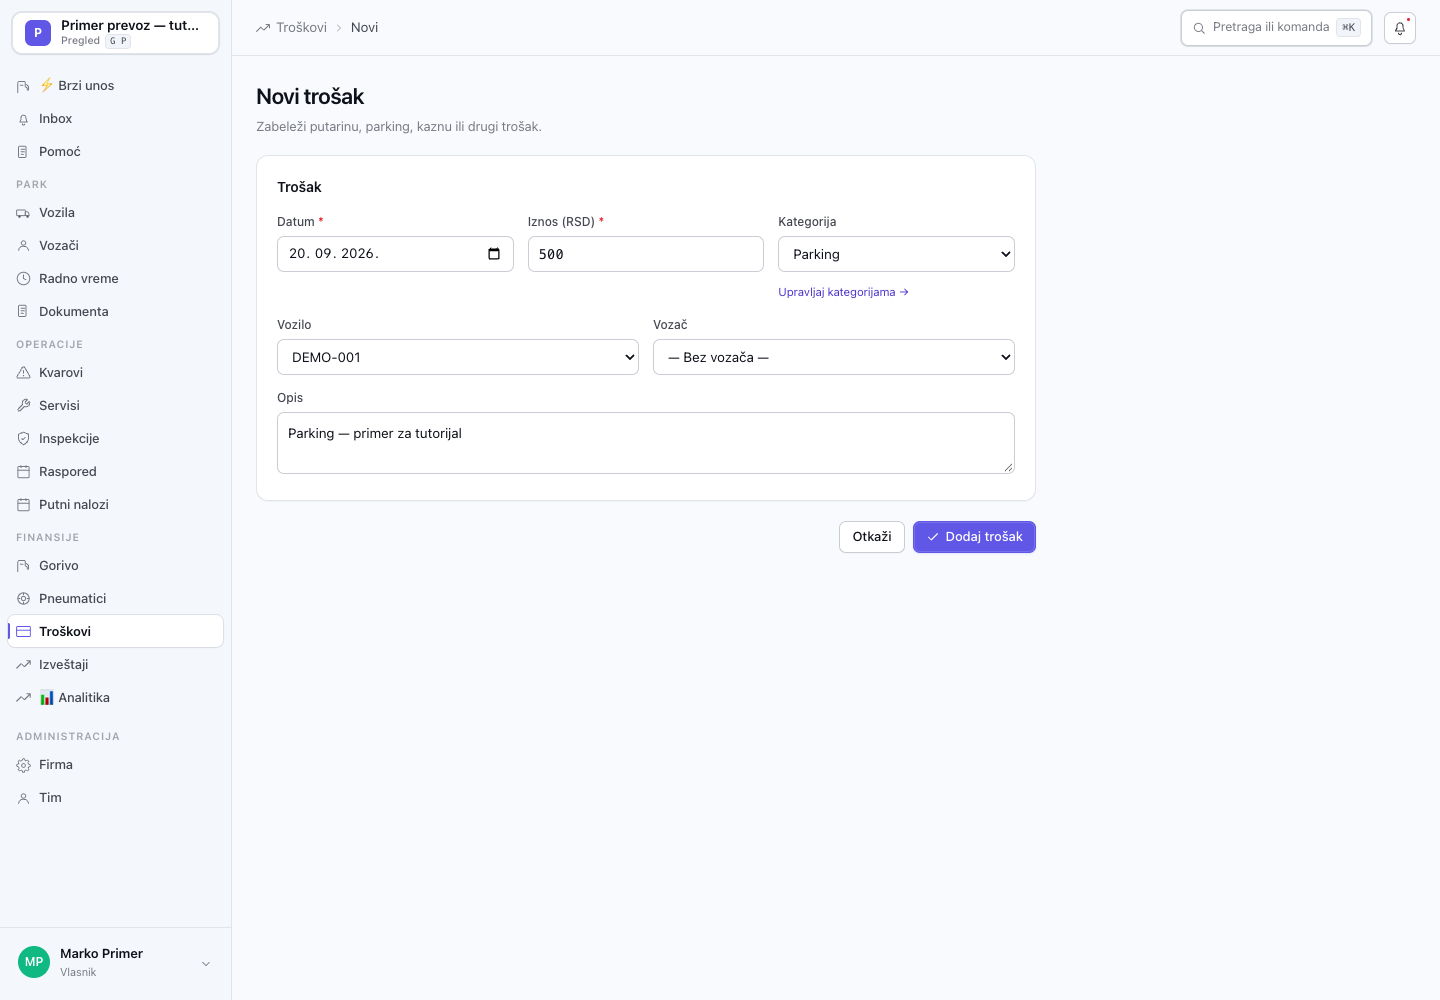Click the Servisi wrench icon
The image size is (1440, 1000).
[x=23, y=406]
